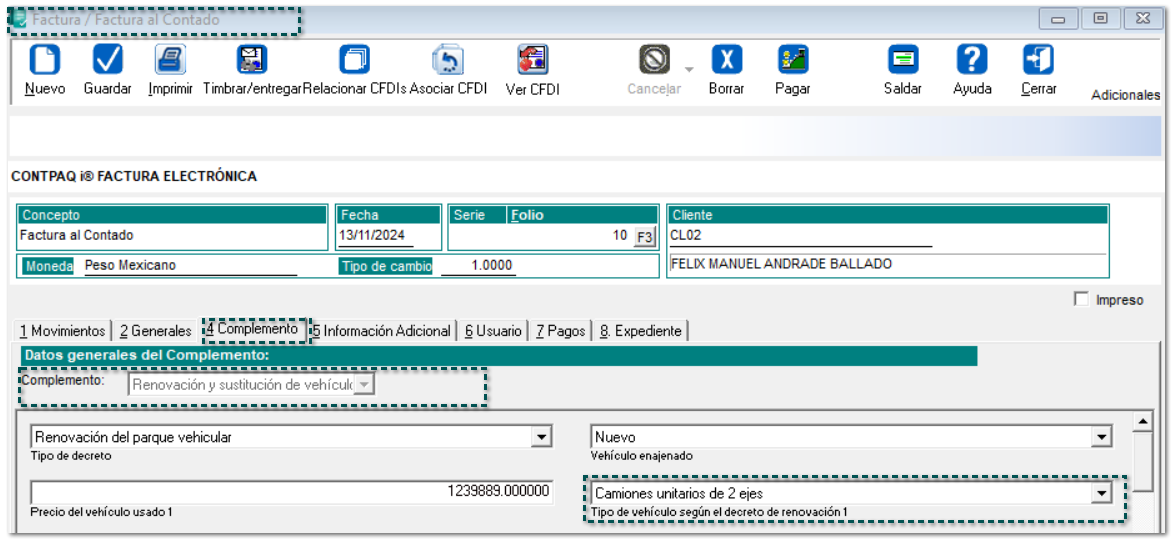Click Precio del vehículo usado field
The image size is (1174, 542).
tap(291, 492)
